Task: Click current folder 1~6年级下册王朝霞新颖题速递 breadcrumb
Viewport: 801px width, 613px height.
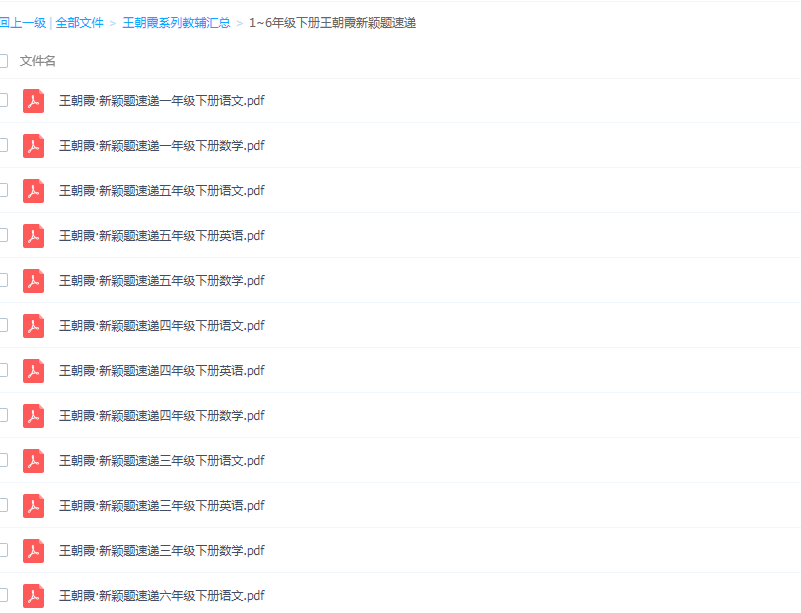Action: 332,23
